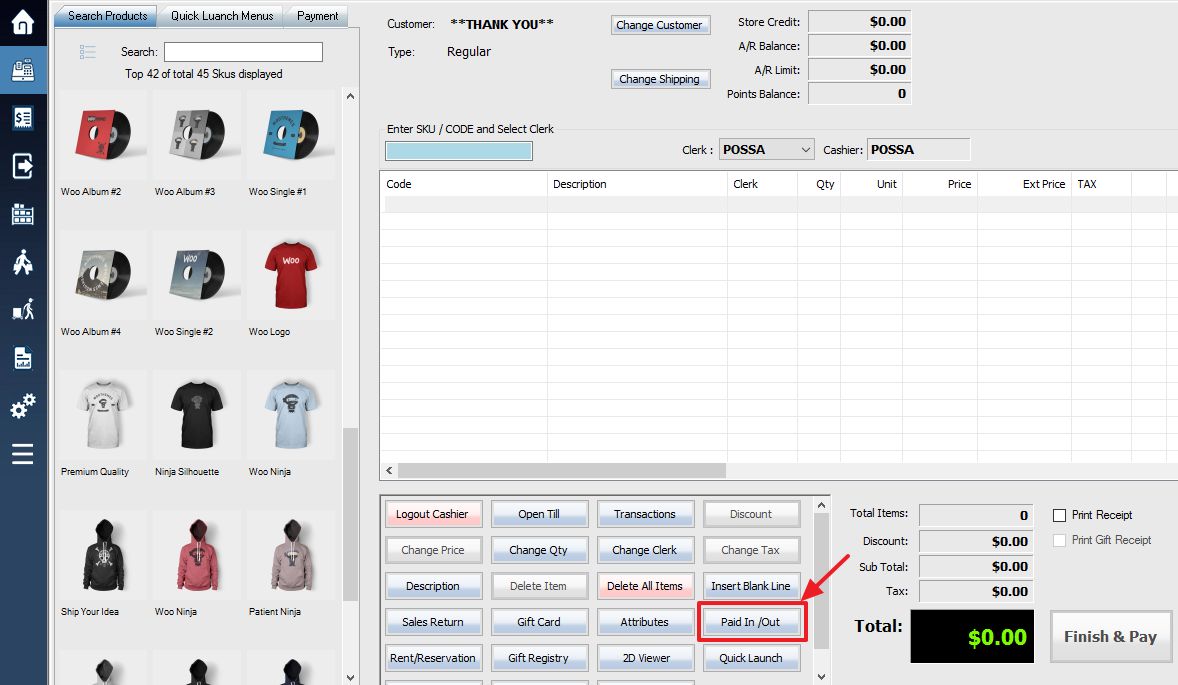
Task: Click the Paid In /Out button
Action: click(751, 623)
